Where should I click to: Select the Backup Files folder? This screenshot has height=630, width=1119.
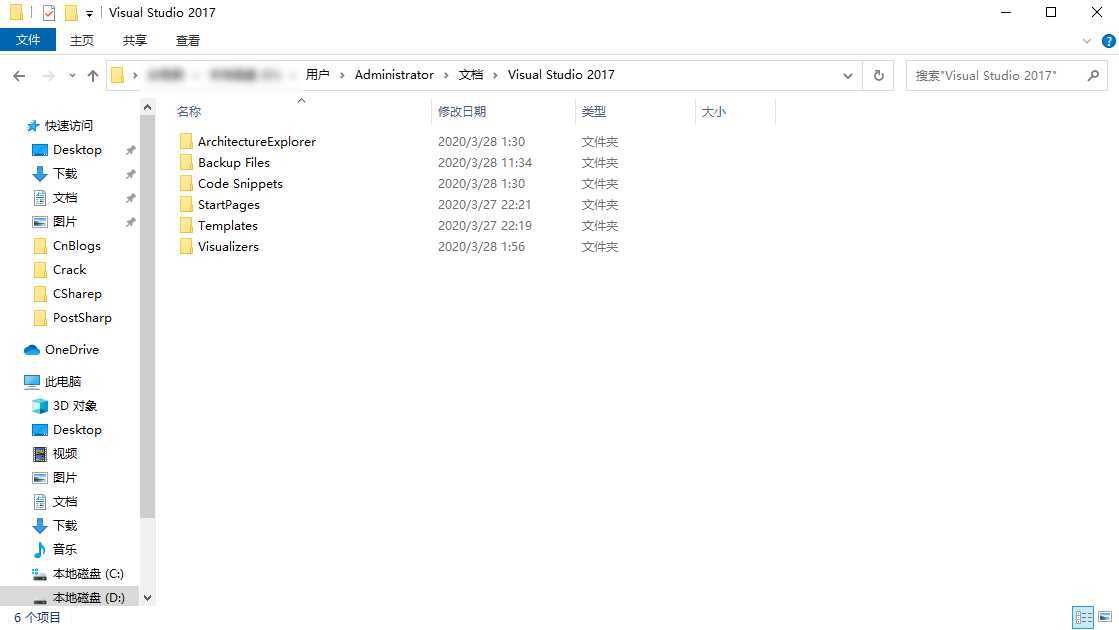point(234,163)
